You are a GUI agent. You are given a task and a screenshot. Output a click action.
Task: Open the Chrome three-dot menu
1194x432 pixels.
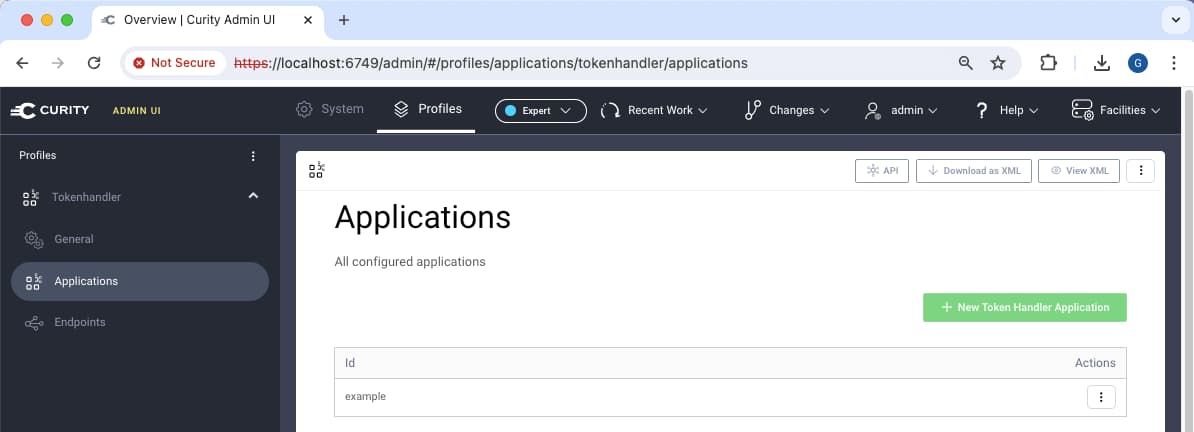click(1173, 63)
